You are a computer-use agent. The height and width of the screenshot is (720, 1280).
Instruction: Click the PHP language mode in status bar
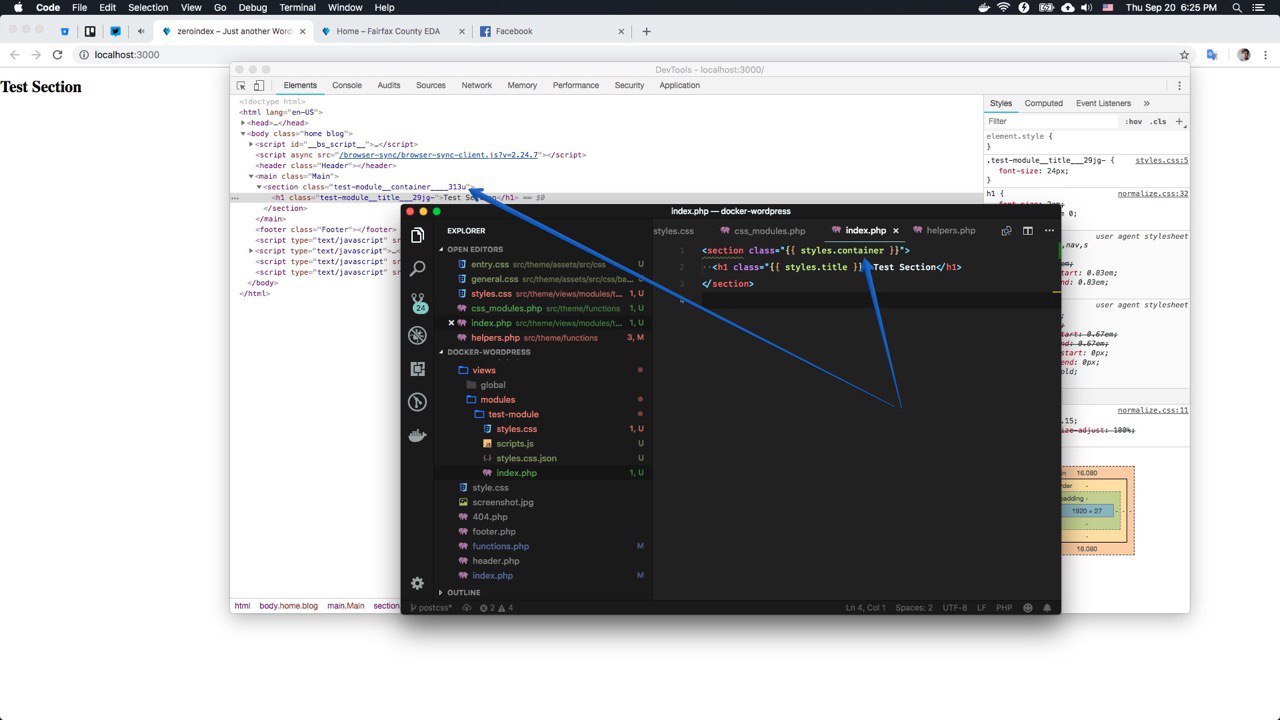click(1004, 608)
